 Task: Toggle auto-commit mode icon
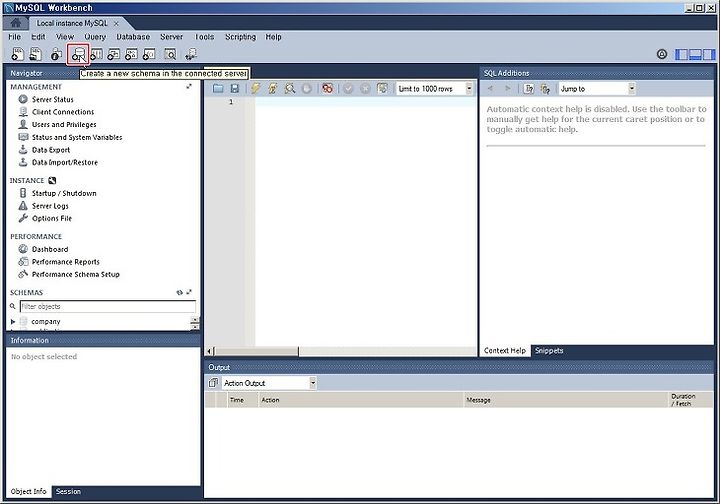coord(382,88)
